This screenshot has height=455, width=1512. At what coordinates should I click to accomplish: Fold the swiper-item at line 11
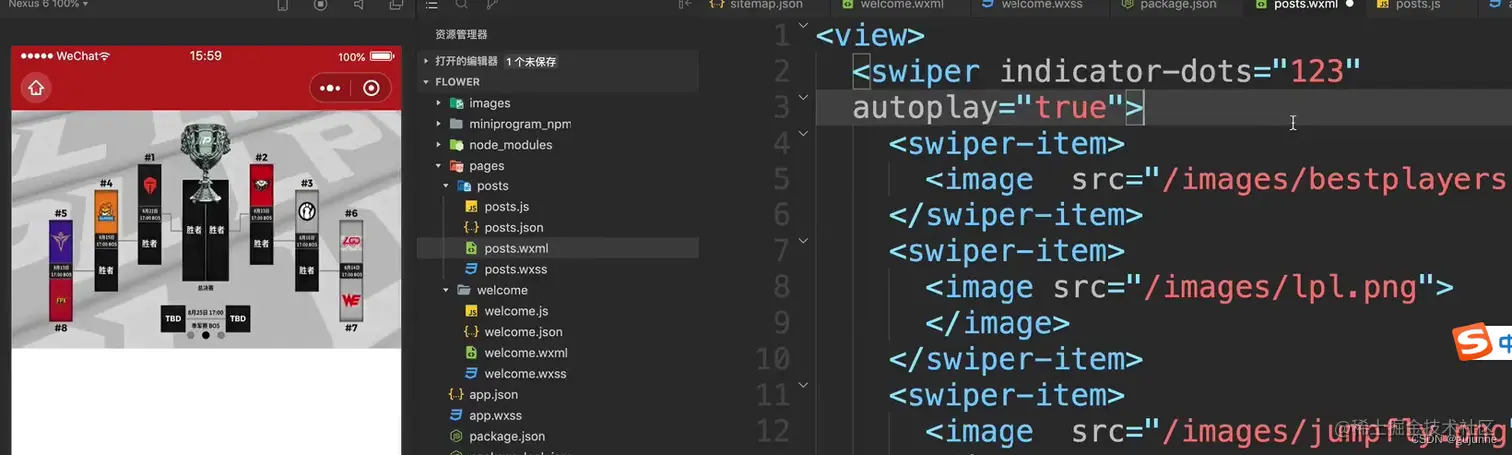(x=803, y=384)
